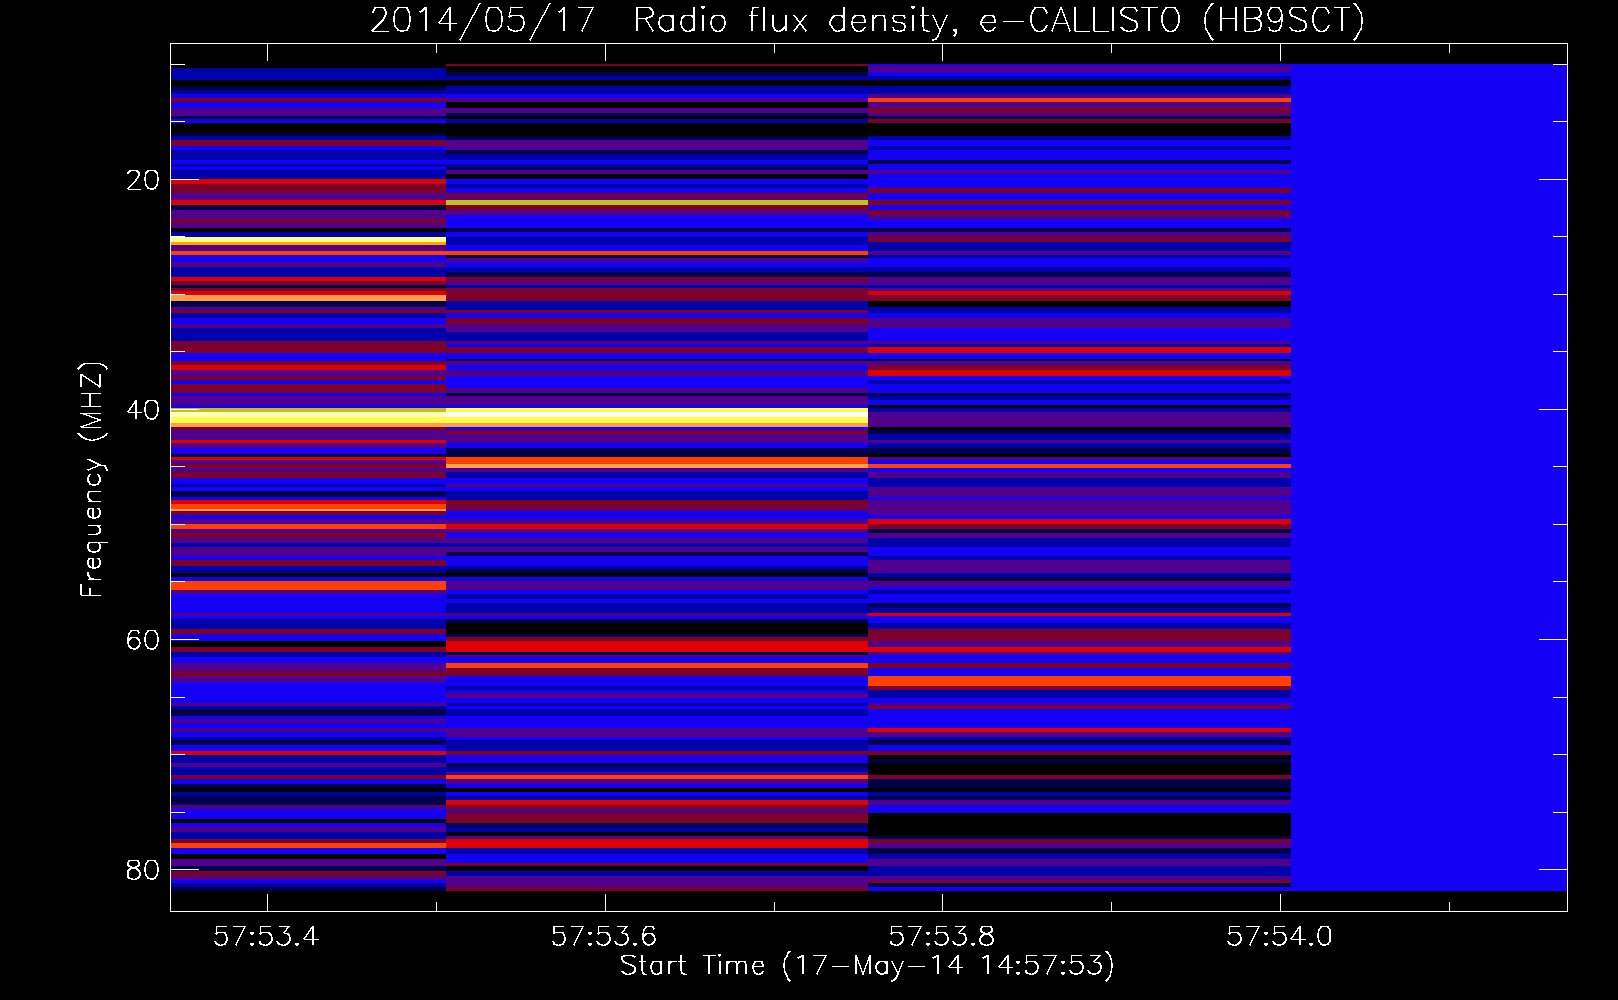Image resolution: width=1618 pixels, height=1000 pixels.
Task: Click the 'Start Time (17-May-14 14:57:53)' axis label
Action: point(867,966)
